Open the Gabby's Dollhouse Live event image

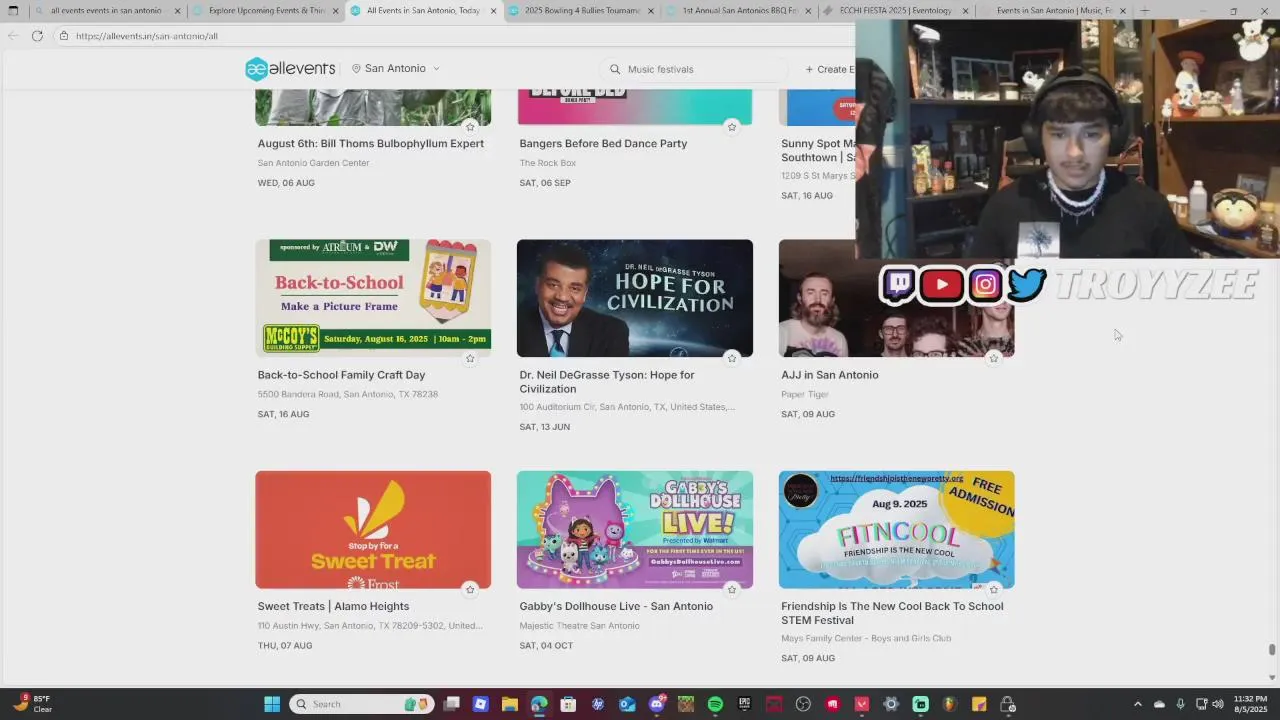point(635,530)
